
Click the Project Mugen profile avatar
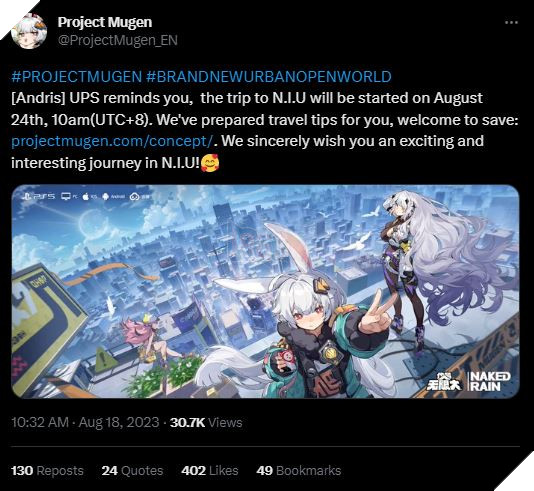(x=29, y=31)
